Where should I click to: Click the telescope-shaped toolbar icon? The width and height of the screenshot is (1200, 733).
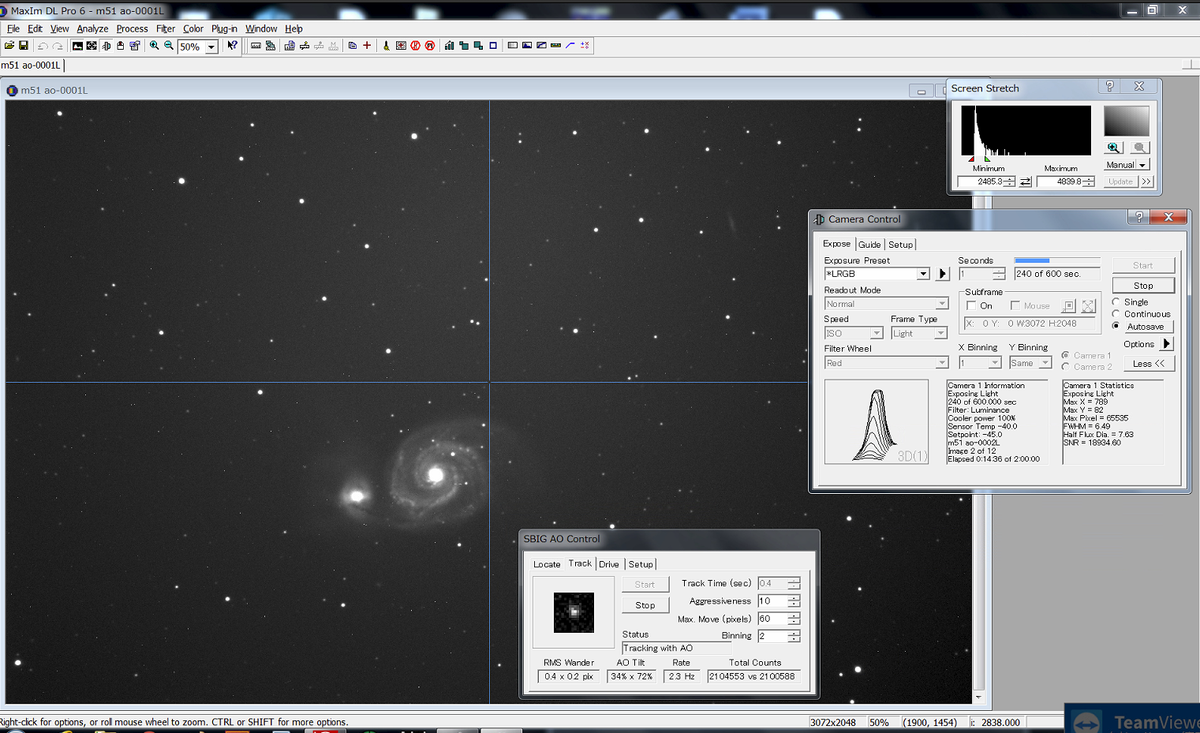[x=386, y=46]
